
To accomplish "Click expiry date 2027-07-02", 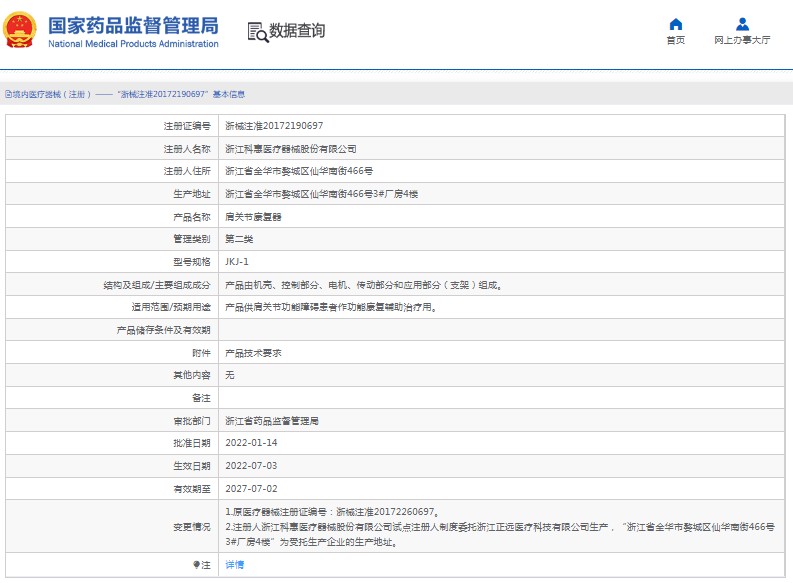I will tap(251, 489).
